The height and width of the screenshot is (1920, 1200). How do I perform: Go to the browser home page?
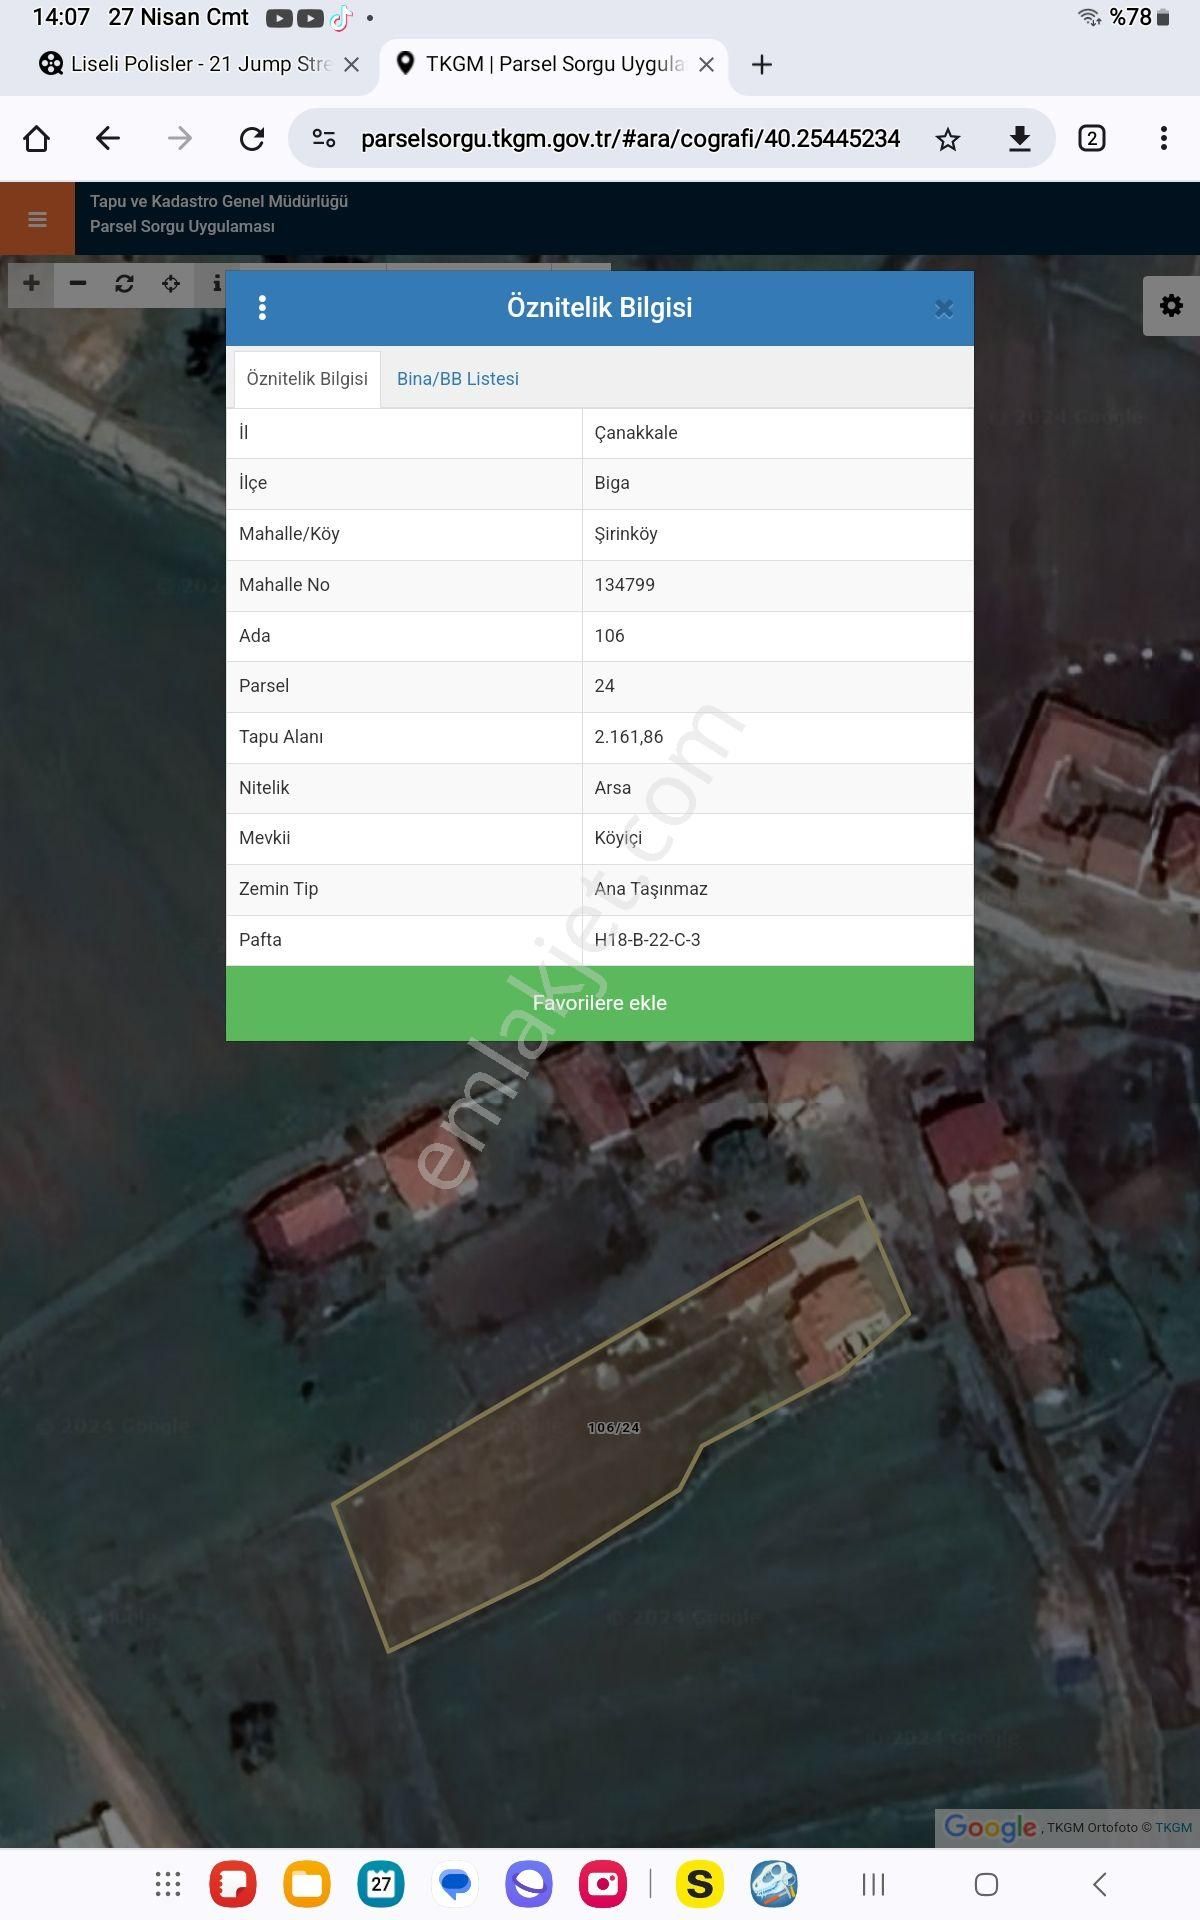click(x=37, y=139)
